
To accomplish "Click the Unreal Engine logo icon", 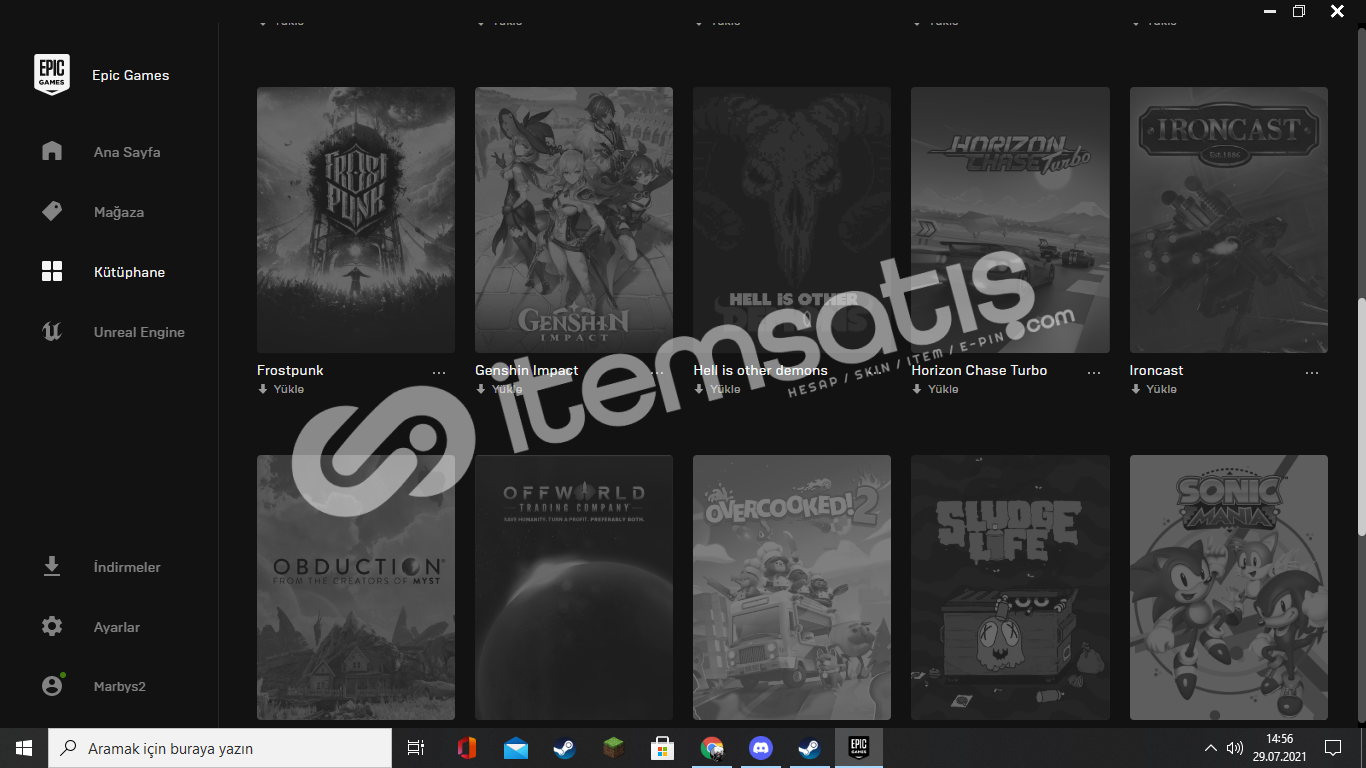I will (x=52, y=331).
